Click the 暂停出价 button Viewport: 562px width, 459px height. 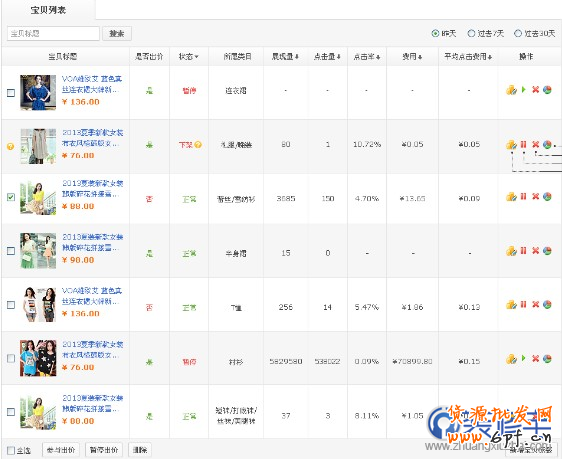coord(104,450)
